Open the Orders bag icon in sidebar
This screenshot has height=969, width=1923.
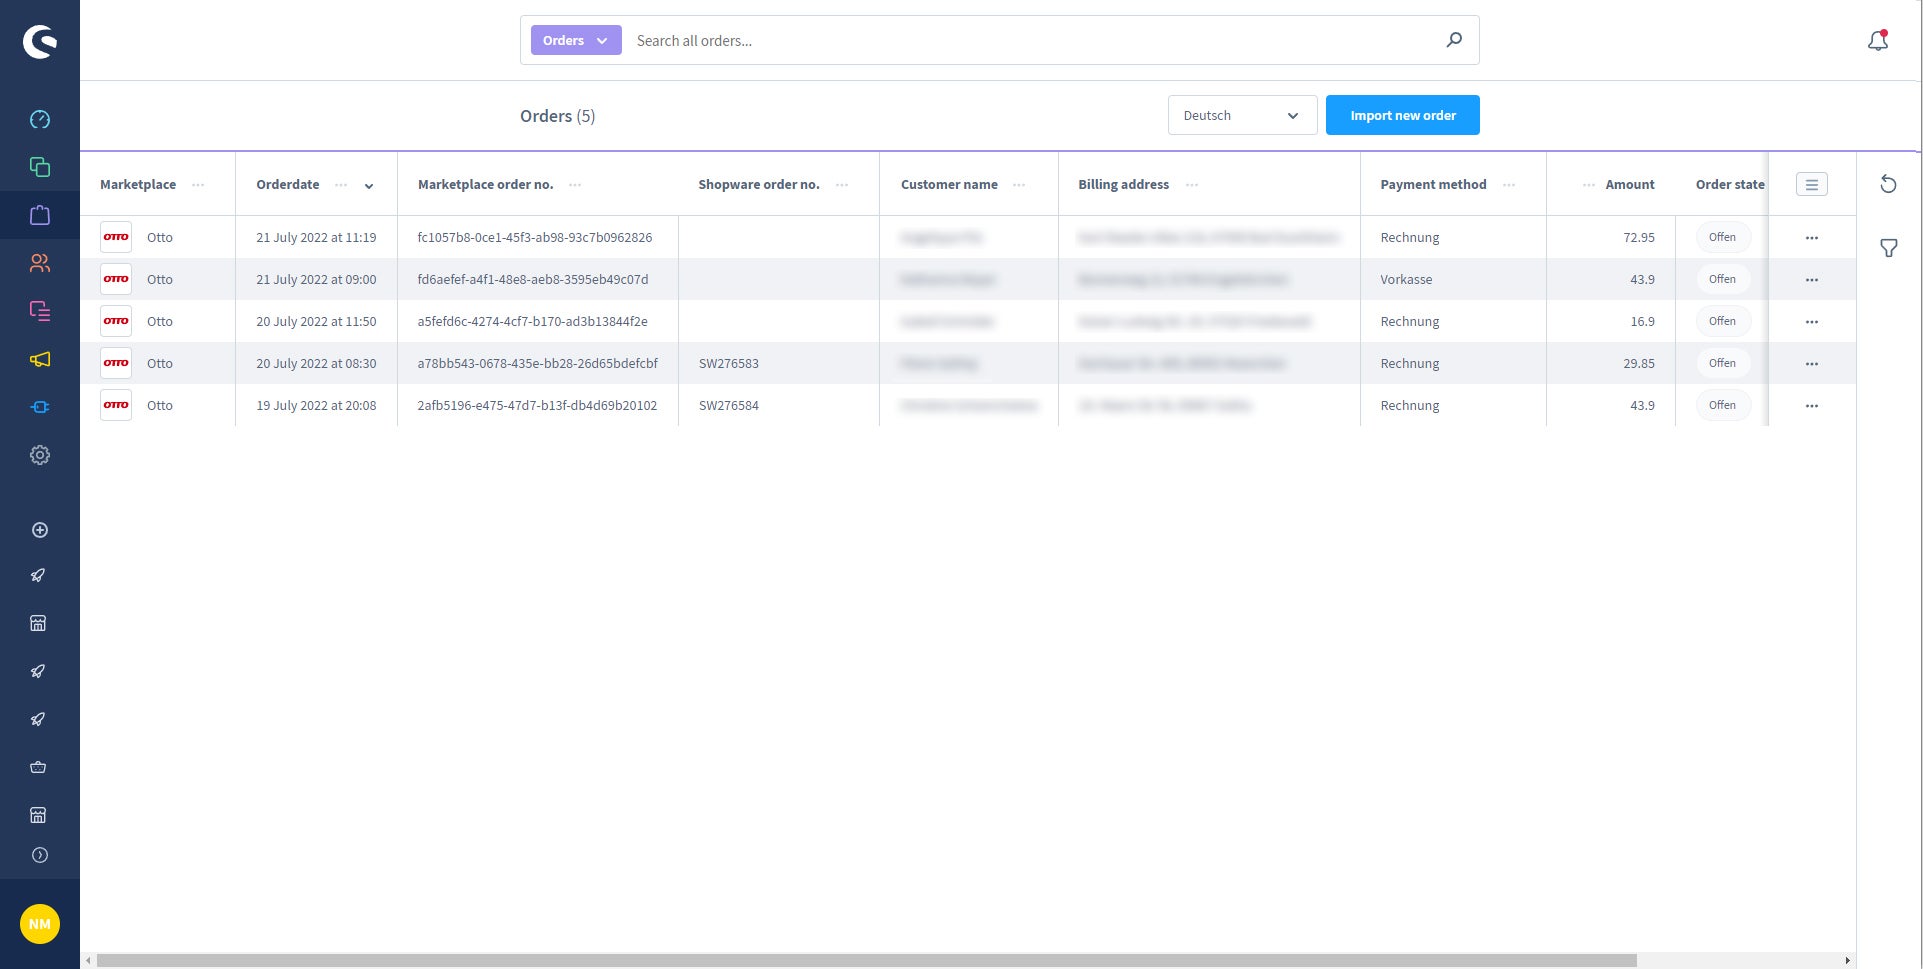(x=40, y=215)
